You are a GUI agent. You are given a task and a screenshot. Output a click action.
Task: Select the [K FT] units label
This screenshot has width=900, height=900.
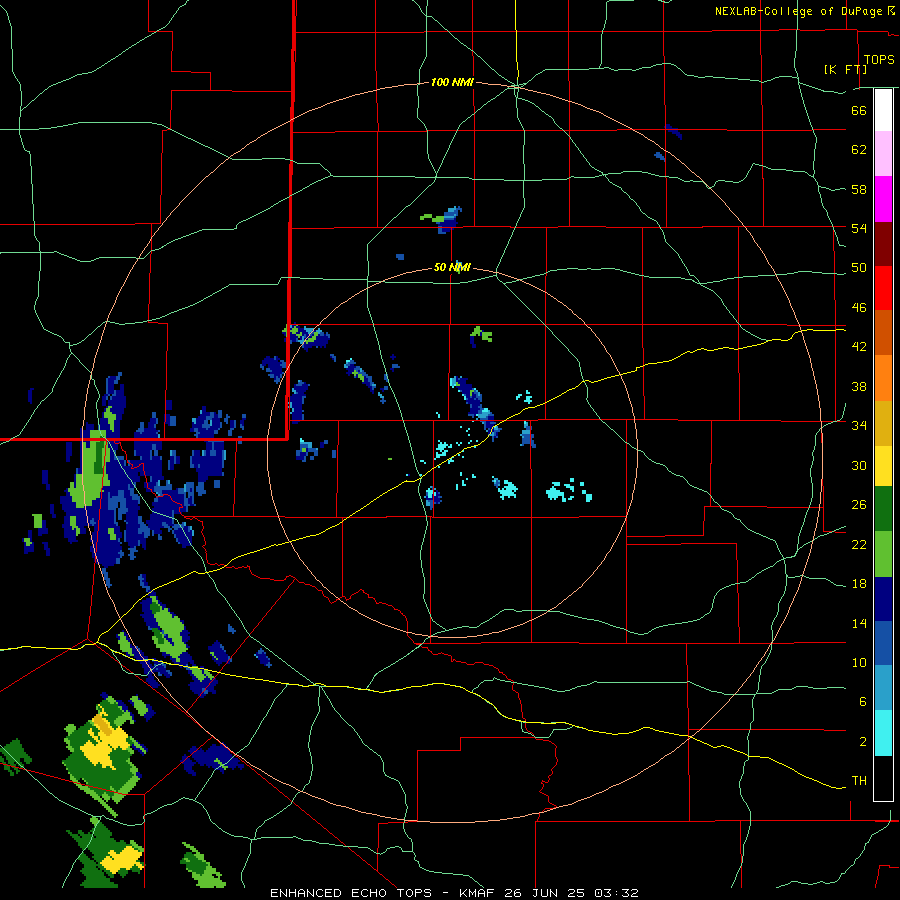845,69
